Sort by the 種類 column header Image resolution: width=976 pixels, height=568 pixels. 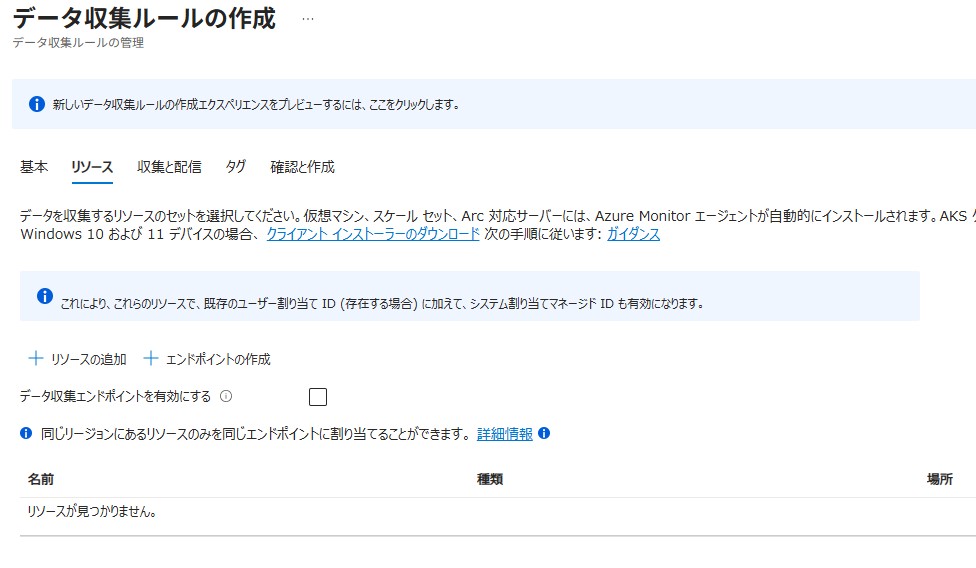490,480
